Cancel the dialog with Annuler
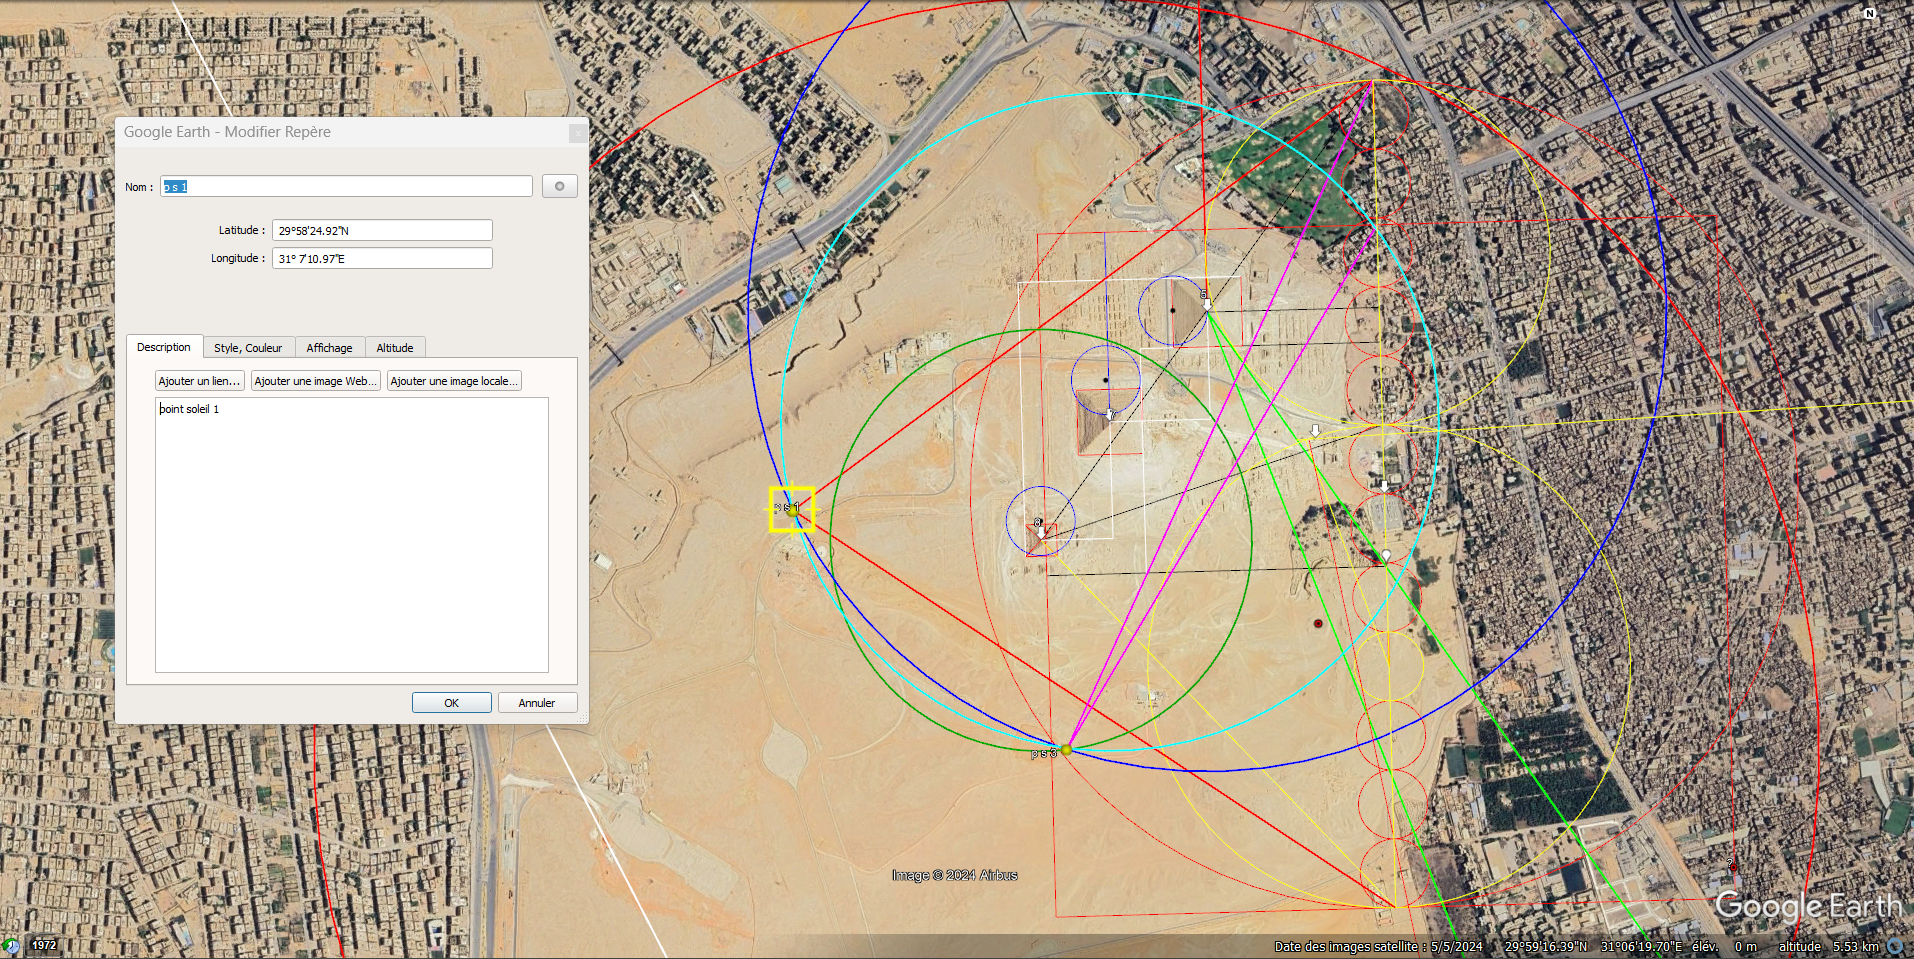1914x959 pixels. pos(537,703)
